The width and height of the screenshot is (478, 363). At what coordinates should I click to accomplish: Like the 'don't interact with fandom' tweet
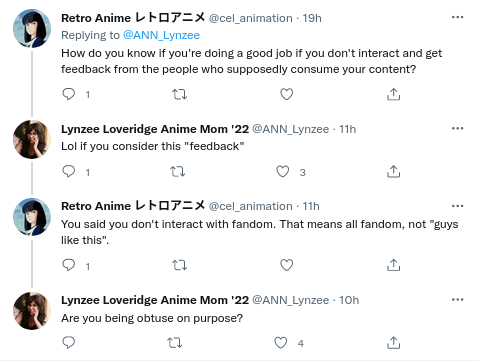(286, 265)
